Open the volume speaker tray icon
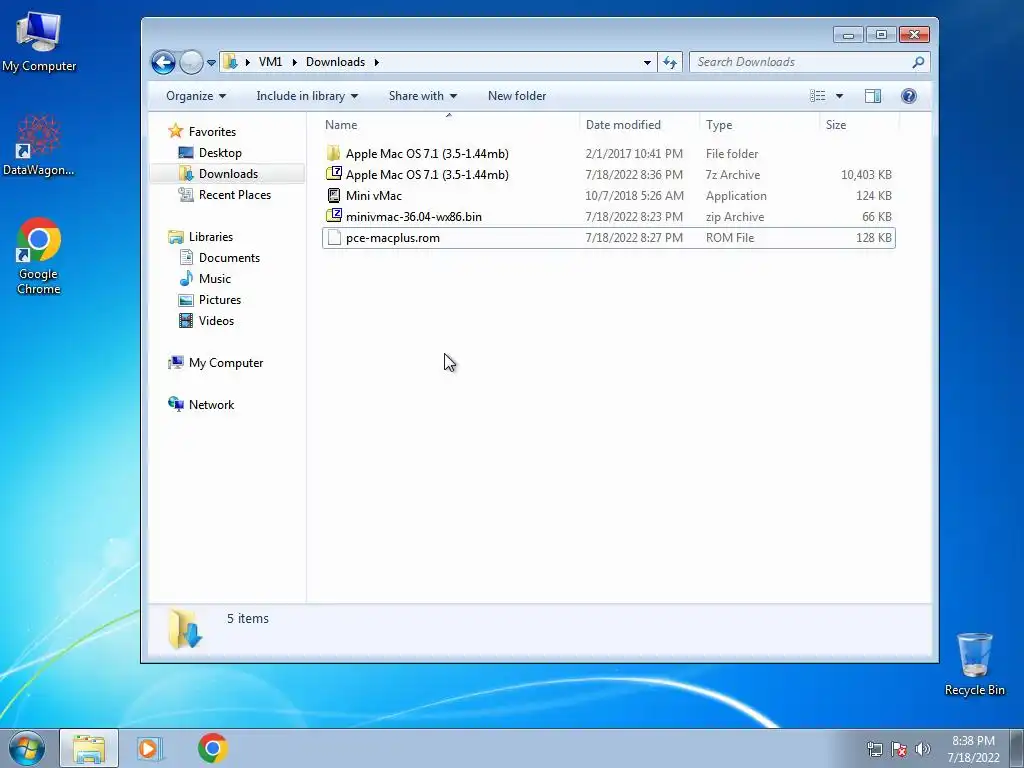Viewport: 1024px width, 768px height. click(922, 749)
